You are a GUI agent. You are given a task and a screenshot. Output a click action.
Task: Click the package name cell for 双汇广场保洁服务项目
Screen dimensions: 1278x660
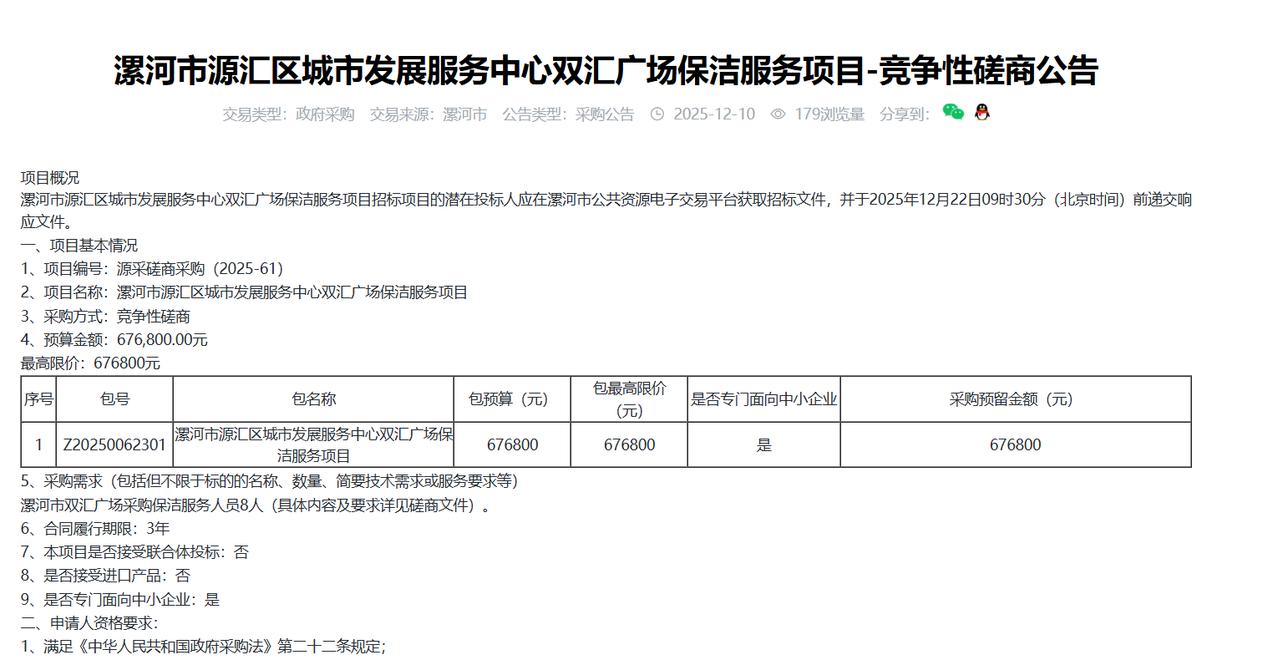tap(314, 444)
